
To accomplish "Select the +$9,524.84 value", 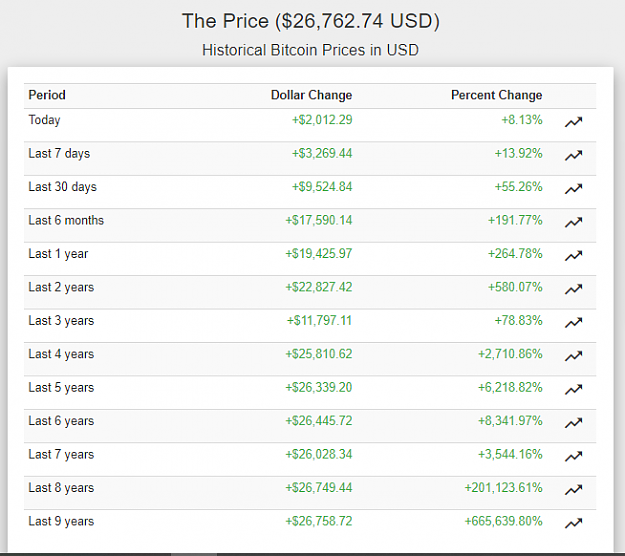I will click(322, 187).
